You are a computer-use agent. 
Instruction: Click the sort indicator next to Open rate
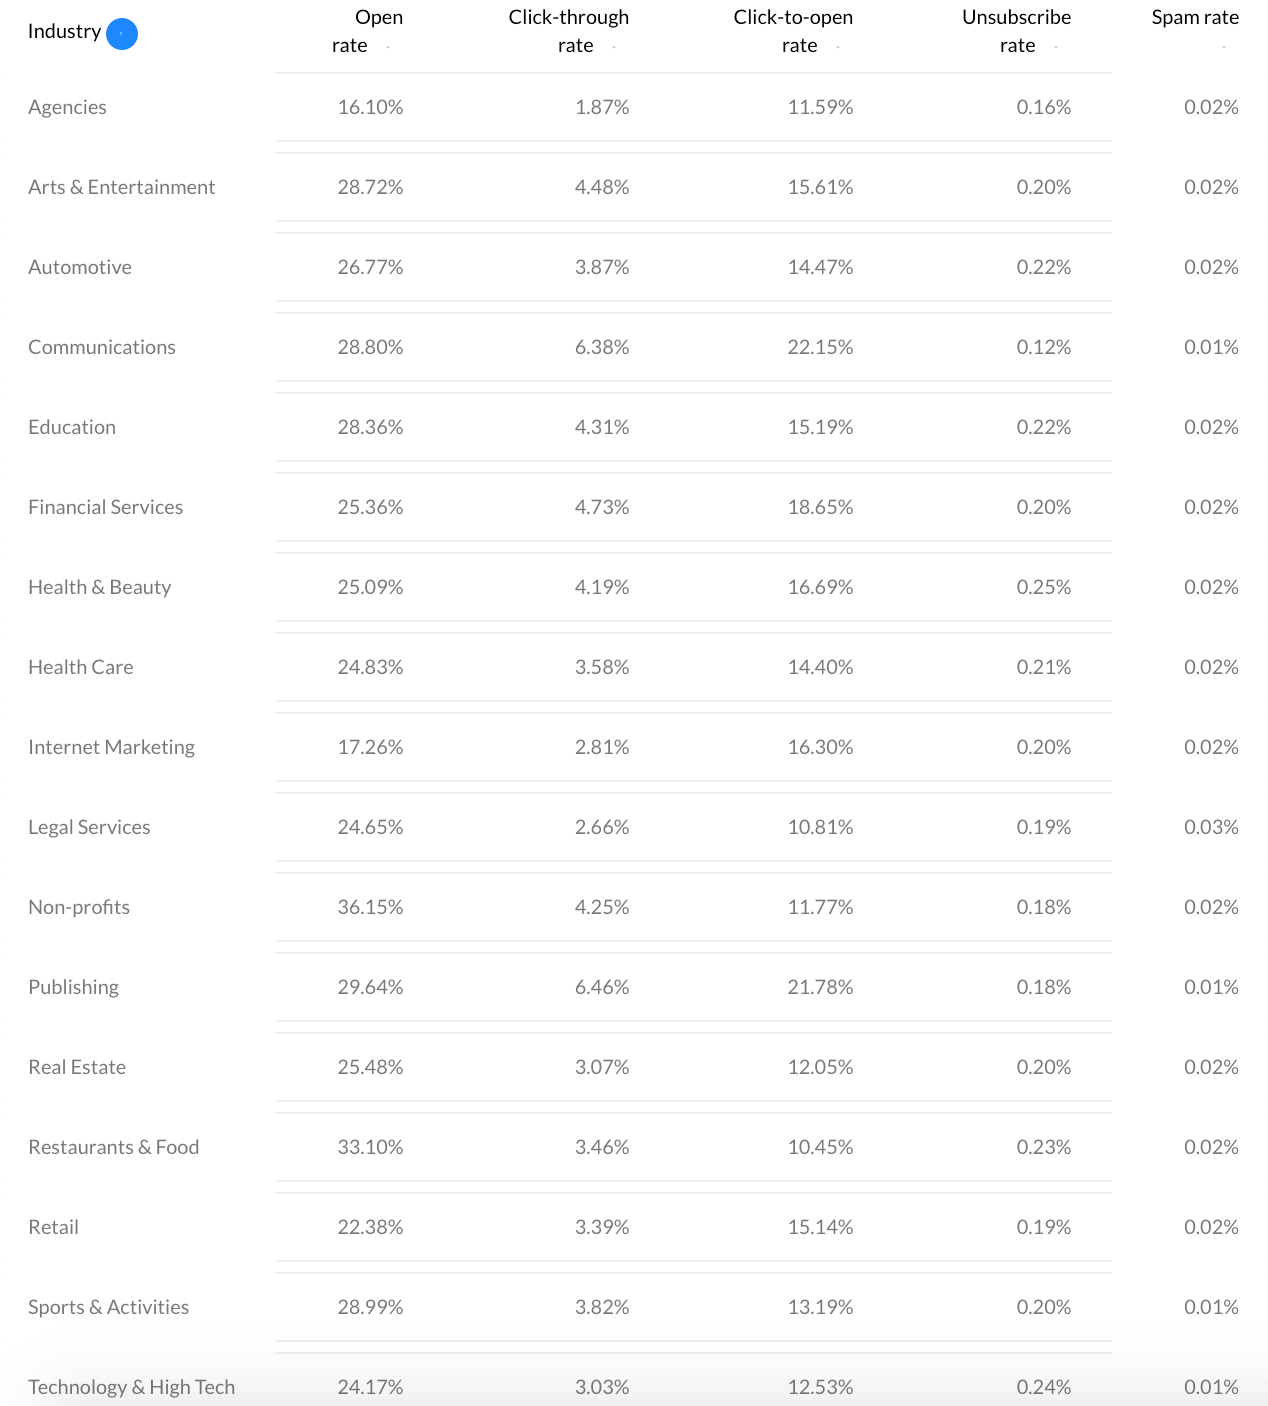(388, 47)
